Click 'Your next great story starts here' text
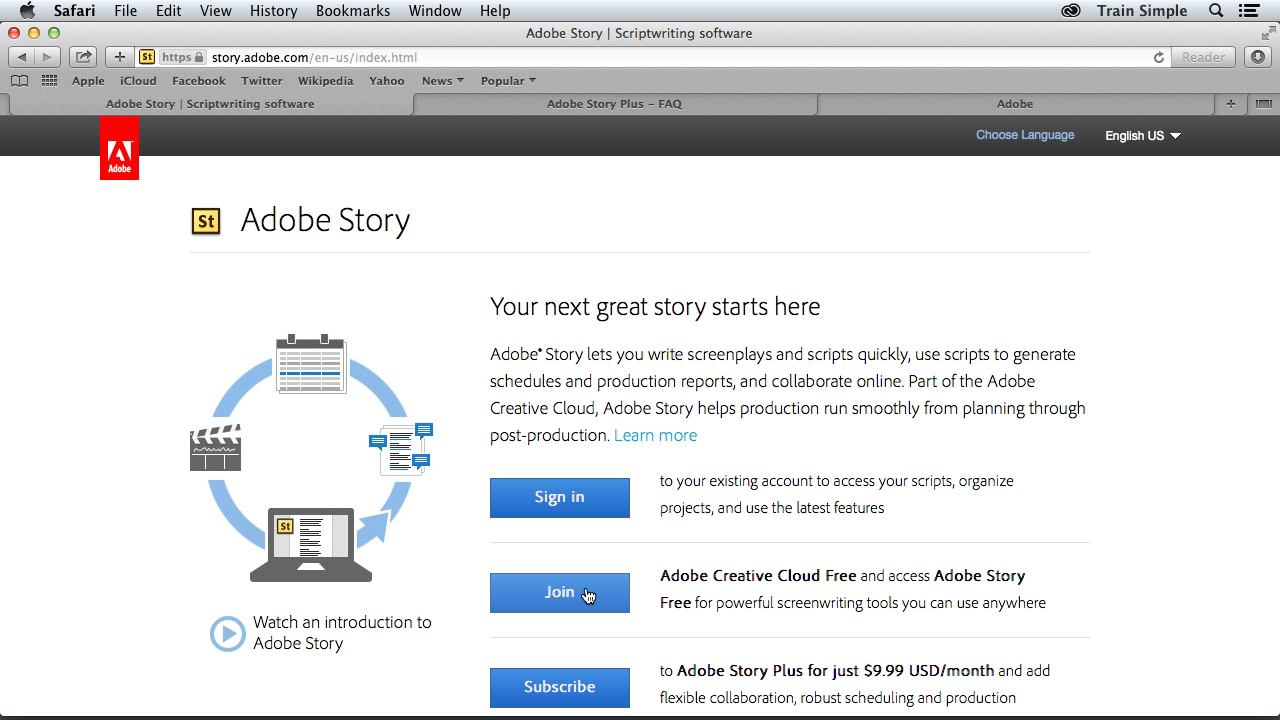Screen dimensions: 1280x720 pos(655,306)
